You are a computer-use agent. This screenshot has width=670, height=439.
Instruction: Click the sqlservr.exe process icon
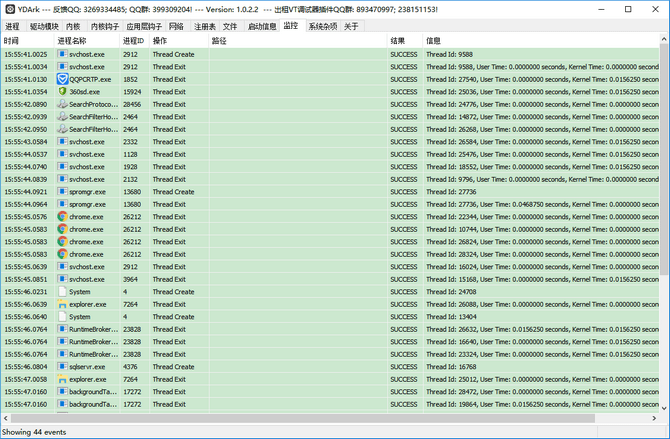click(x=62, y=366)
